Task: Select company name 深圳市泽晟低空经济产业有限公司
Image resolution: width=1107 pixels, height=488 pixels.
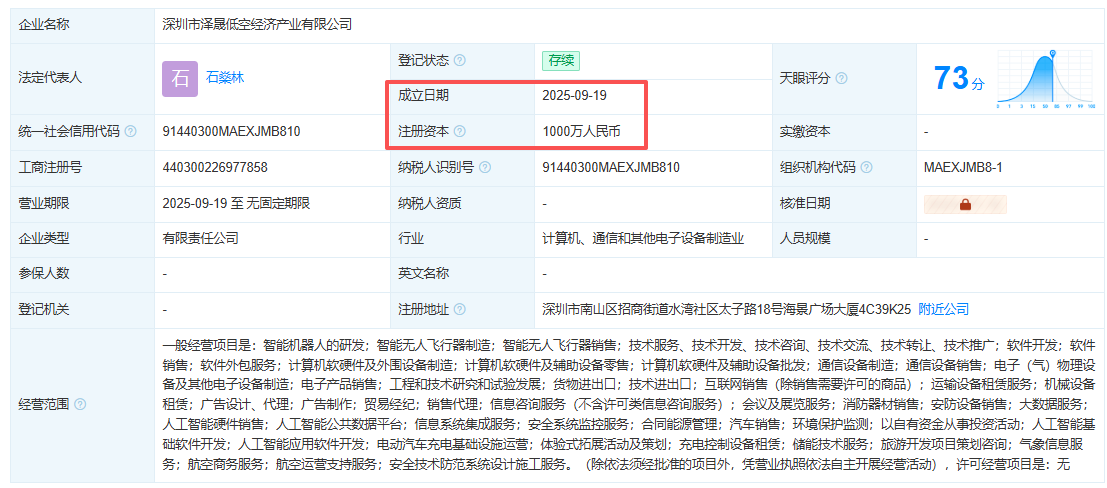Action: 257,25
